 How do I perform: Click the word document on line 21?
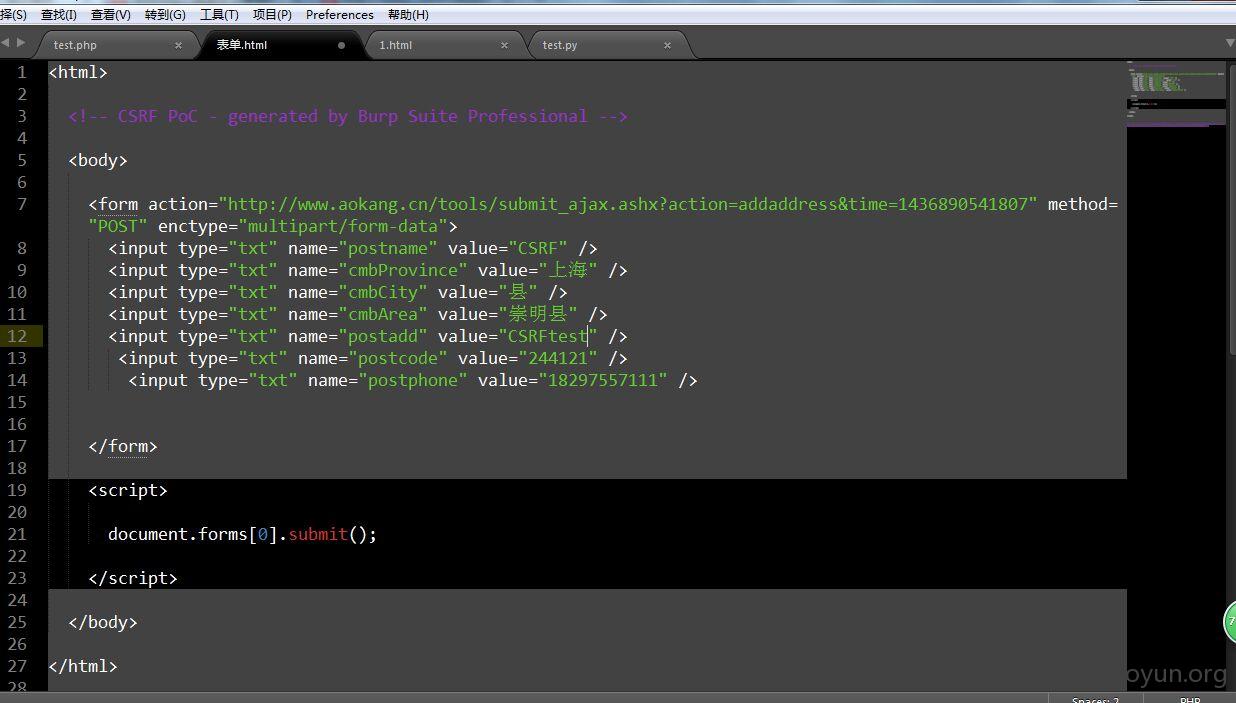click(148, 534)
